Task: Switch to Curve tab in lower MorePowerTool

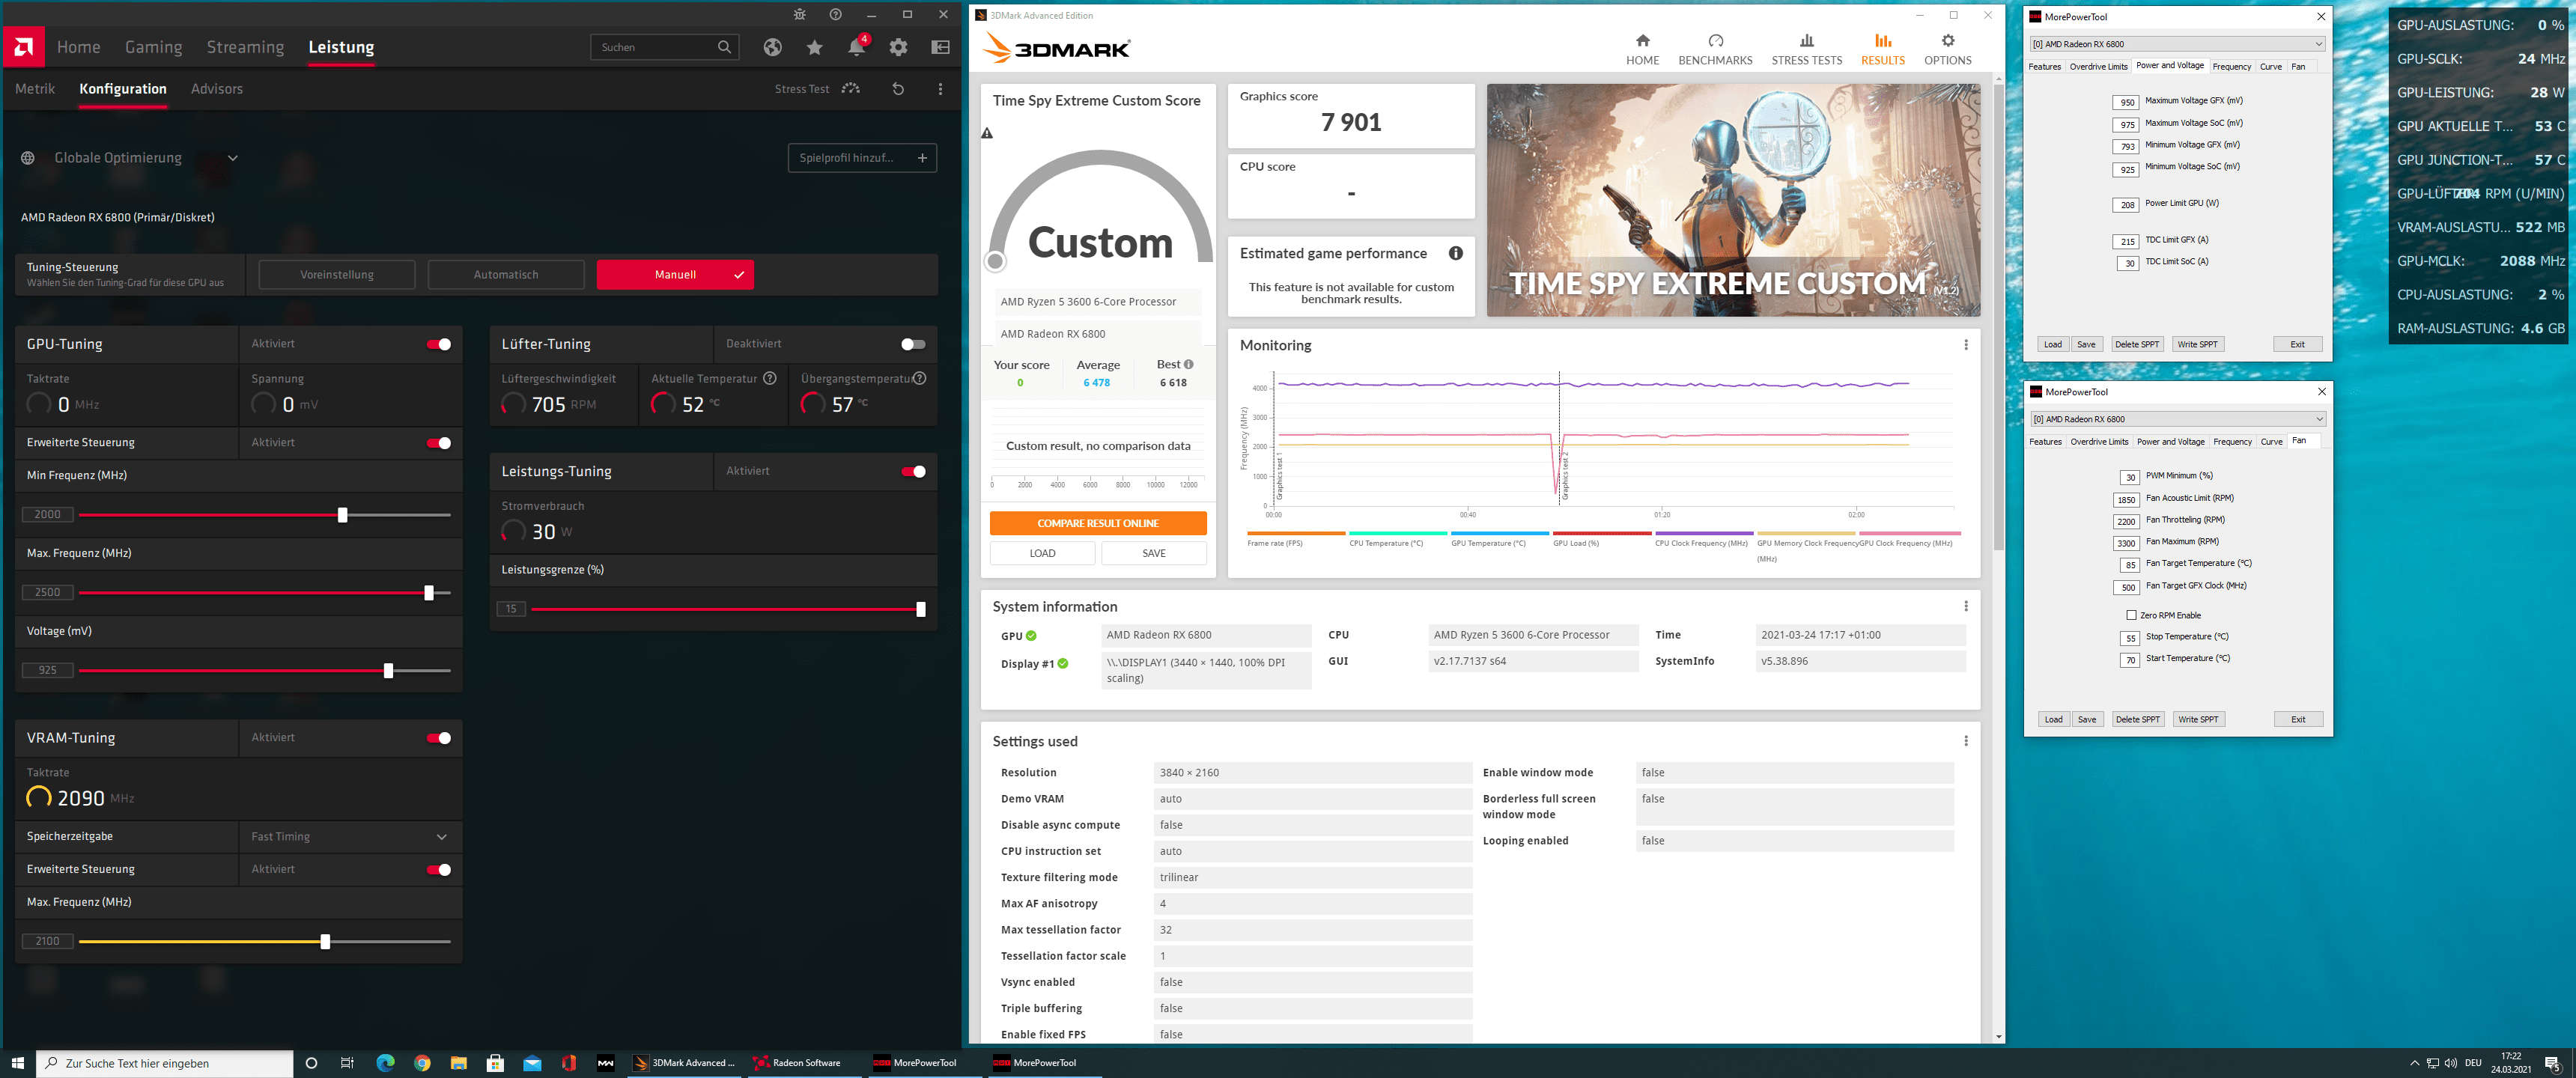Action: pos(2271,442)
